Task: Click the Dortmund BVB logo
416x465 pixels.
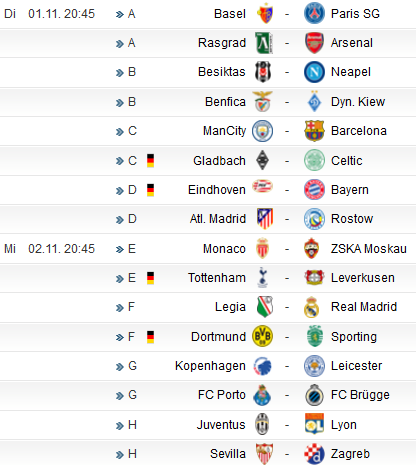Action: [262, 336]
